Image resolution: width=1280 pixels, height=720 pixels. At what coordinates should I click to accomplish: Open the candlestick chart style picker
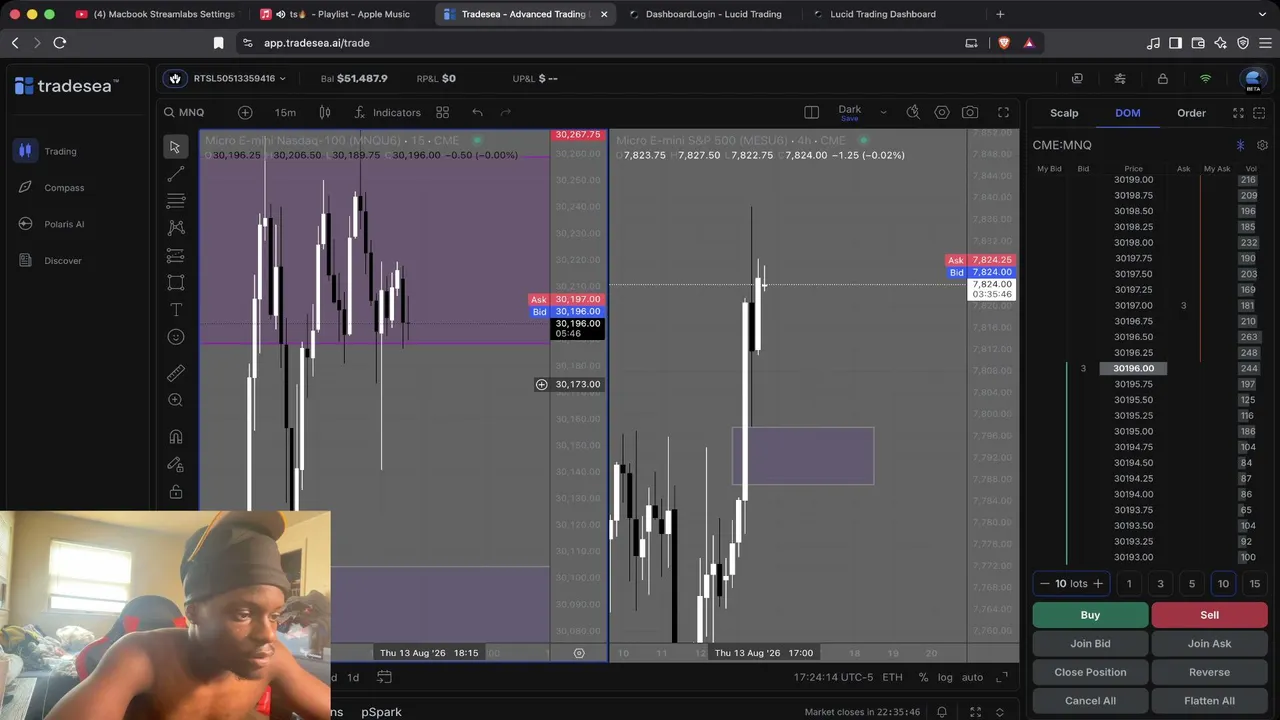click(x=324, y=112)
